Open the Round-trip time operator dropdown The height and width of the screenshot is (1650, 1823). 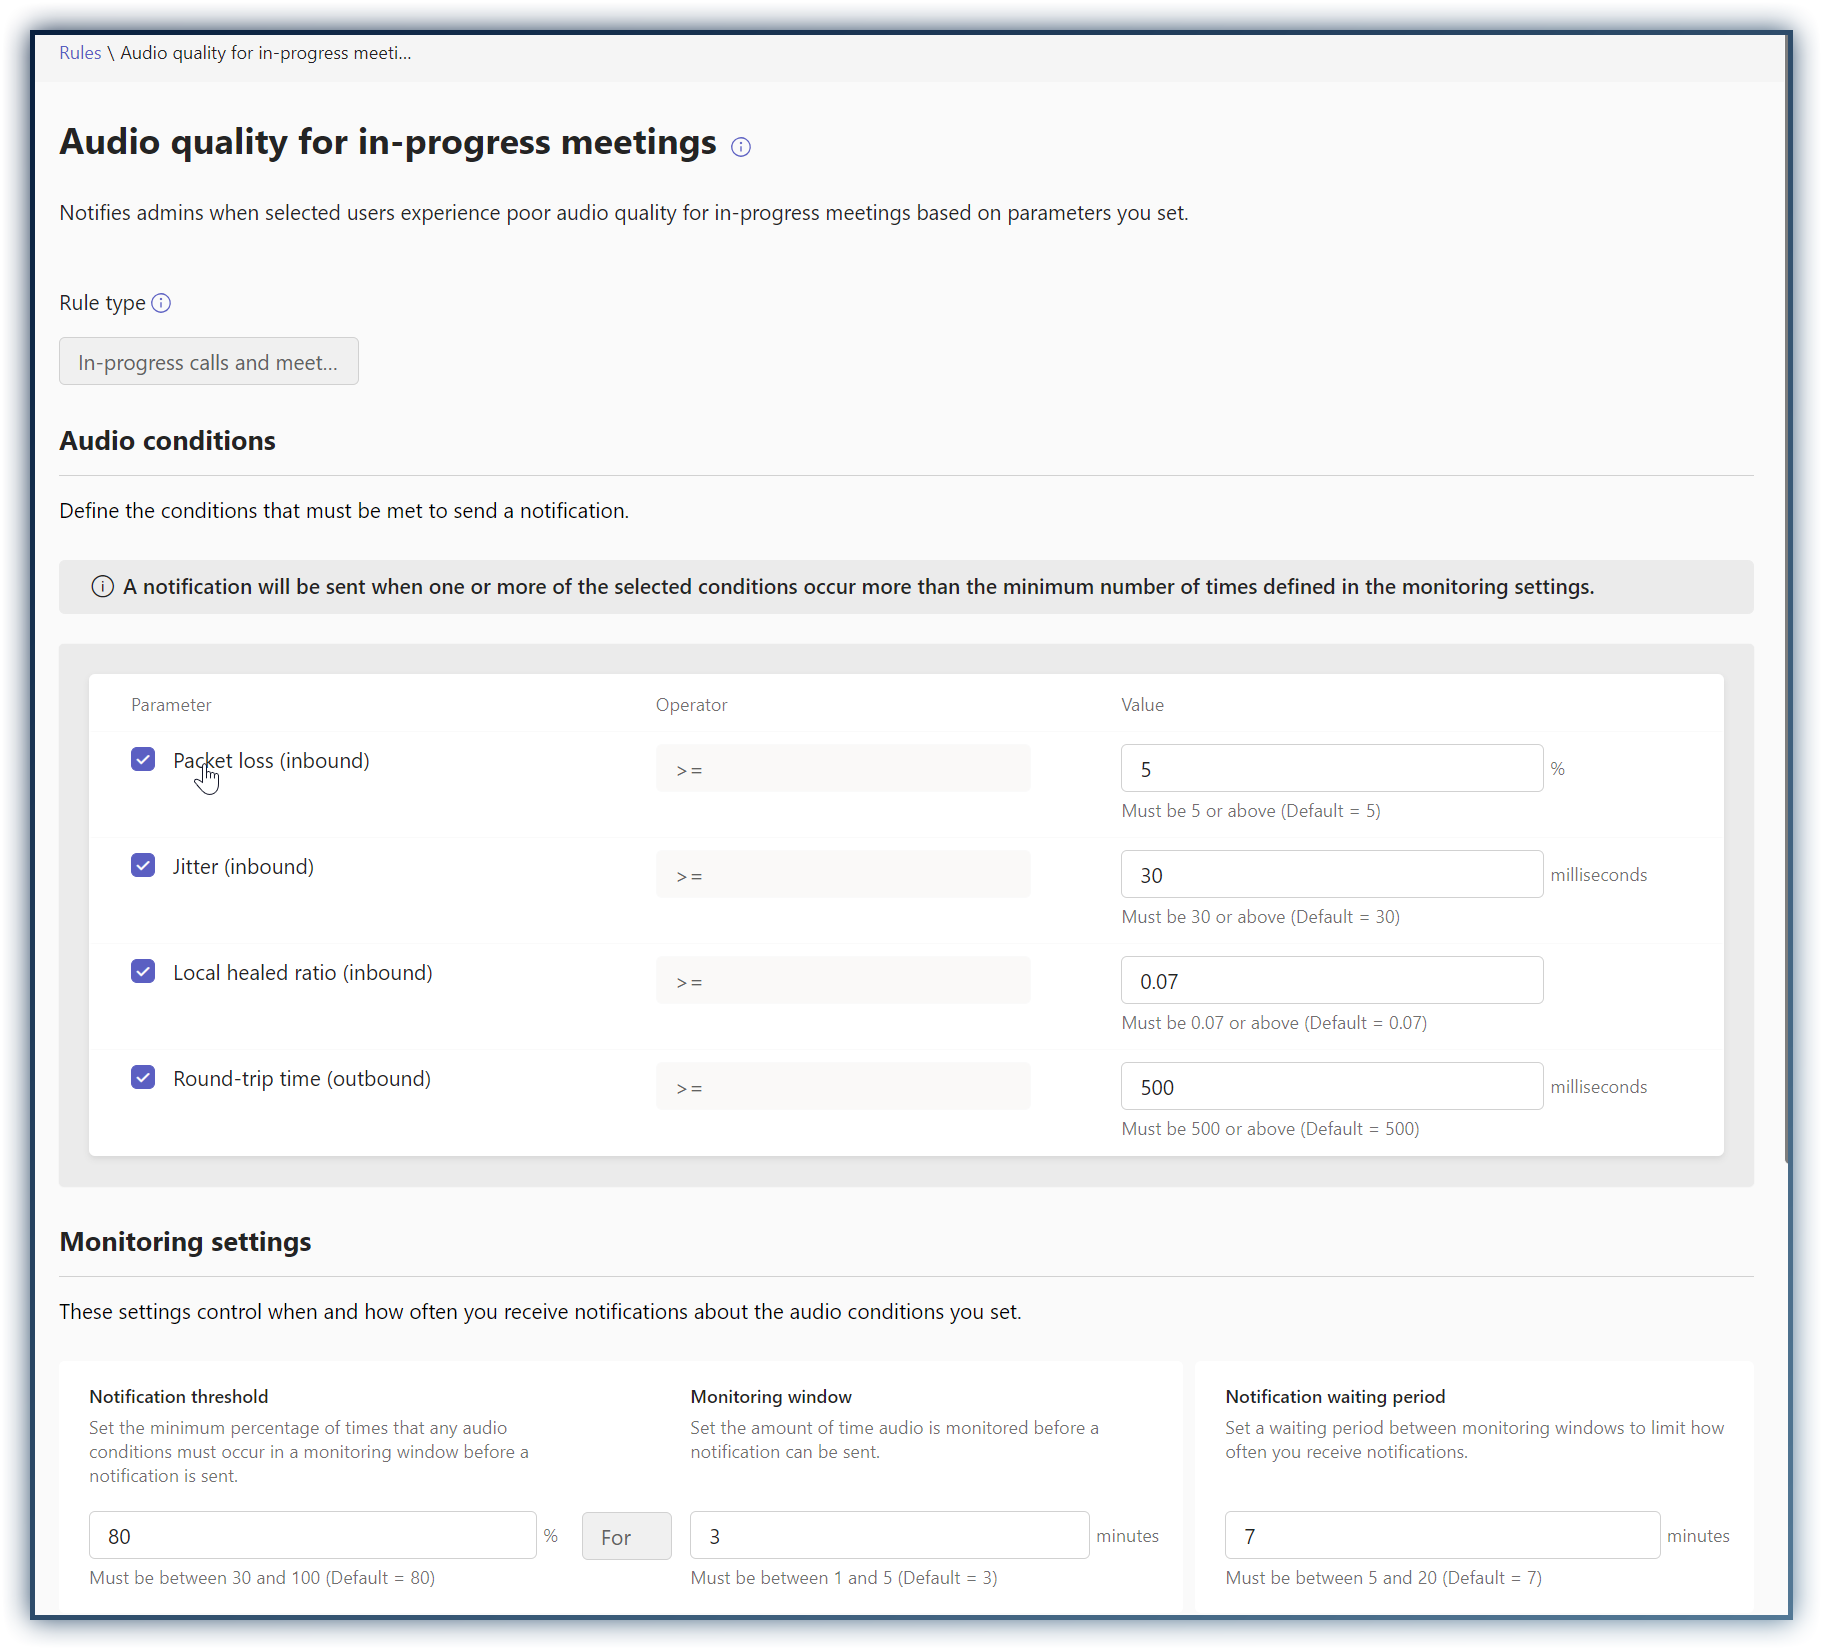[842, 1087]
